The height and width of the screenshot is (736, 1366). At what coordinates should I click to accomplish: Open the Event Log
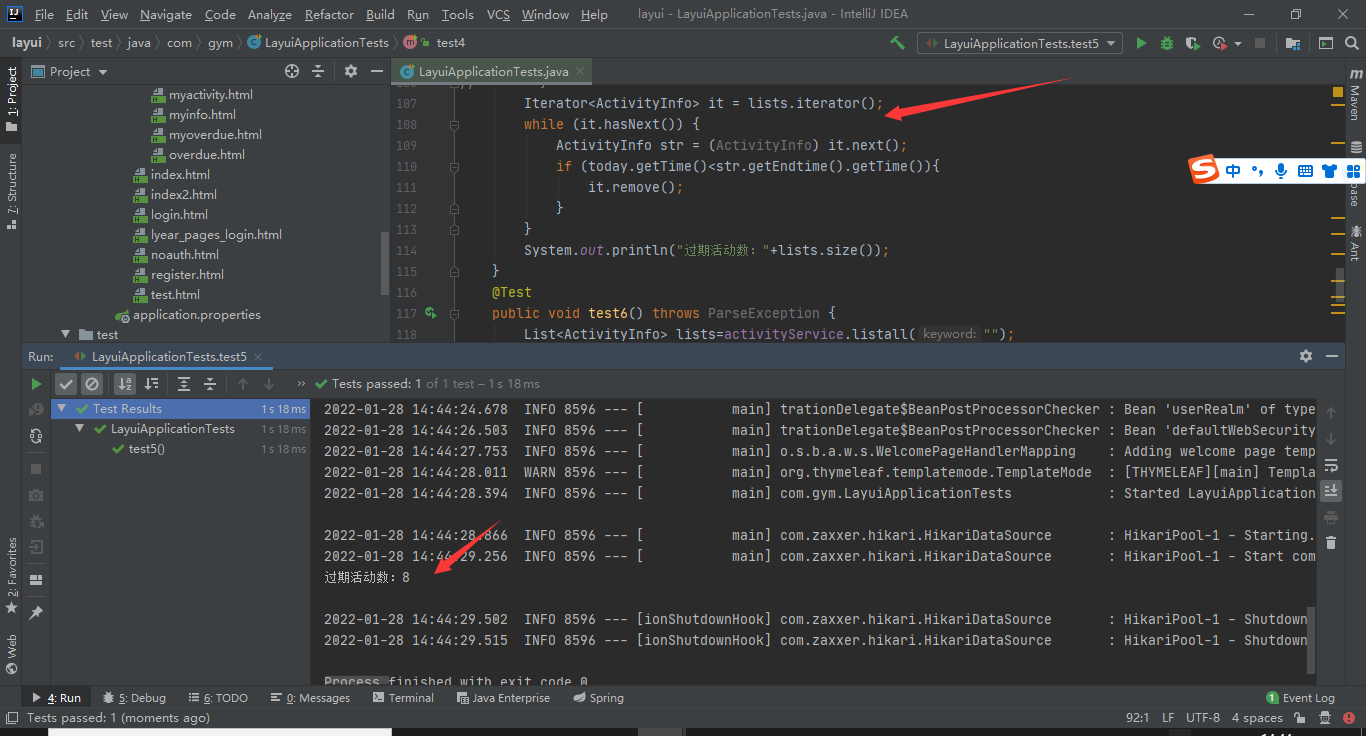(1301, 698)
